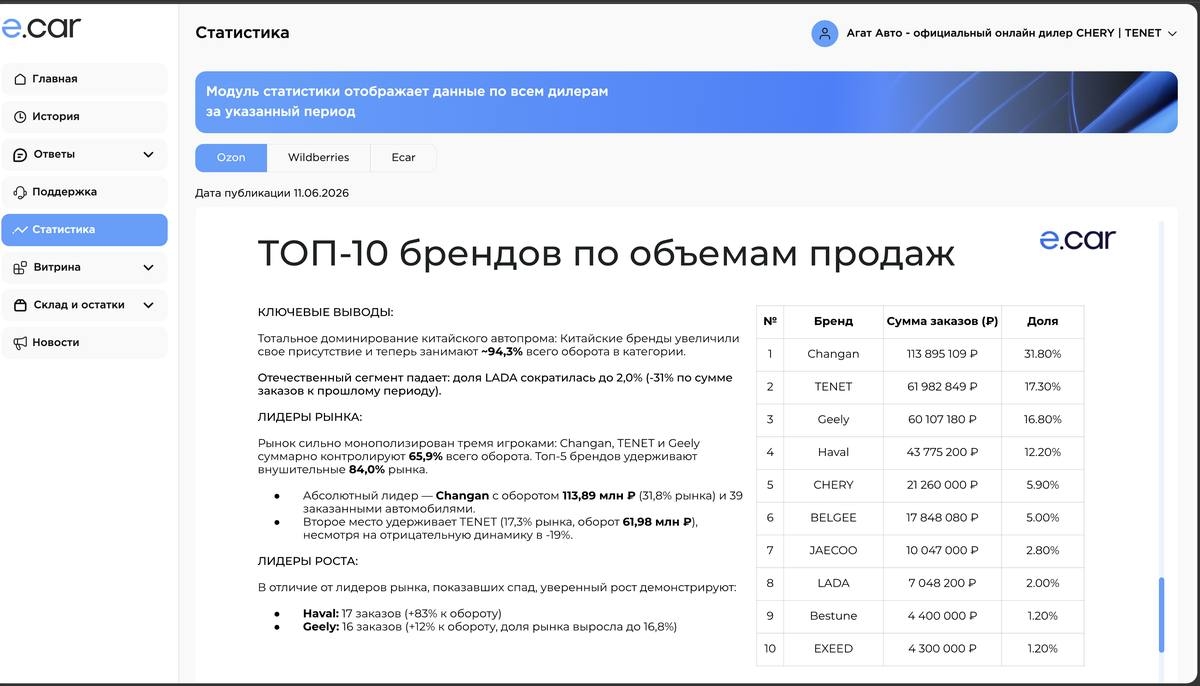This screenshot has width=1200, height=686.
Task: Switch to the Ecar tab
Action: click(403, 158)
